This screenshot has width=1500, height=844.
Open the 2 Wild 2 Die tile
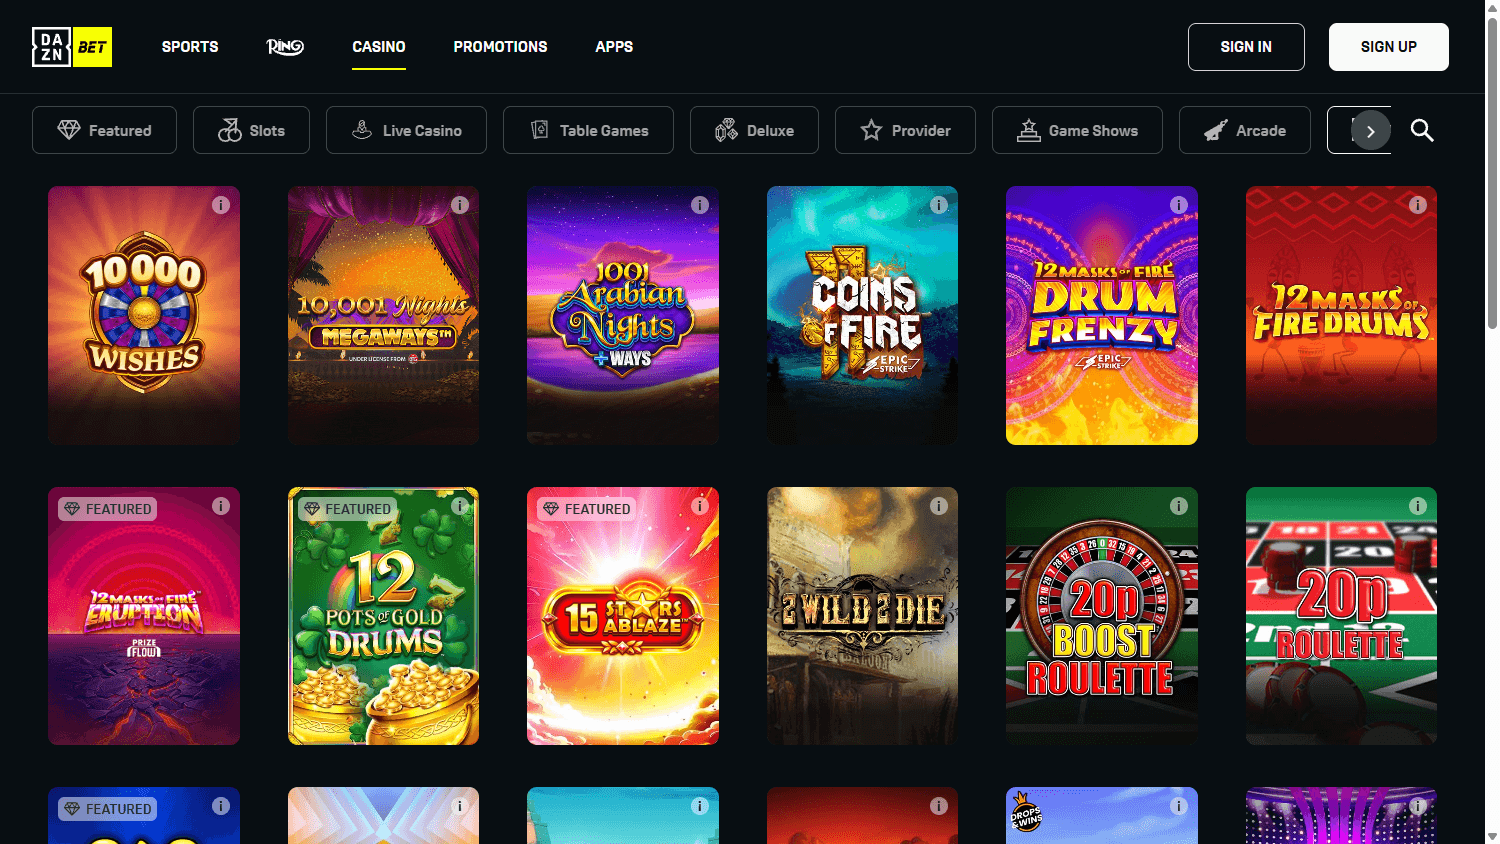[862, 616]
